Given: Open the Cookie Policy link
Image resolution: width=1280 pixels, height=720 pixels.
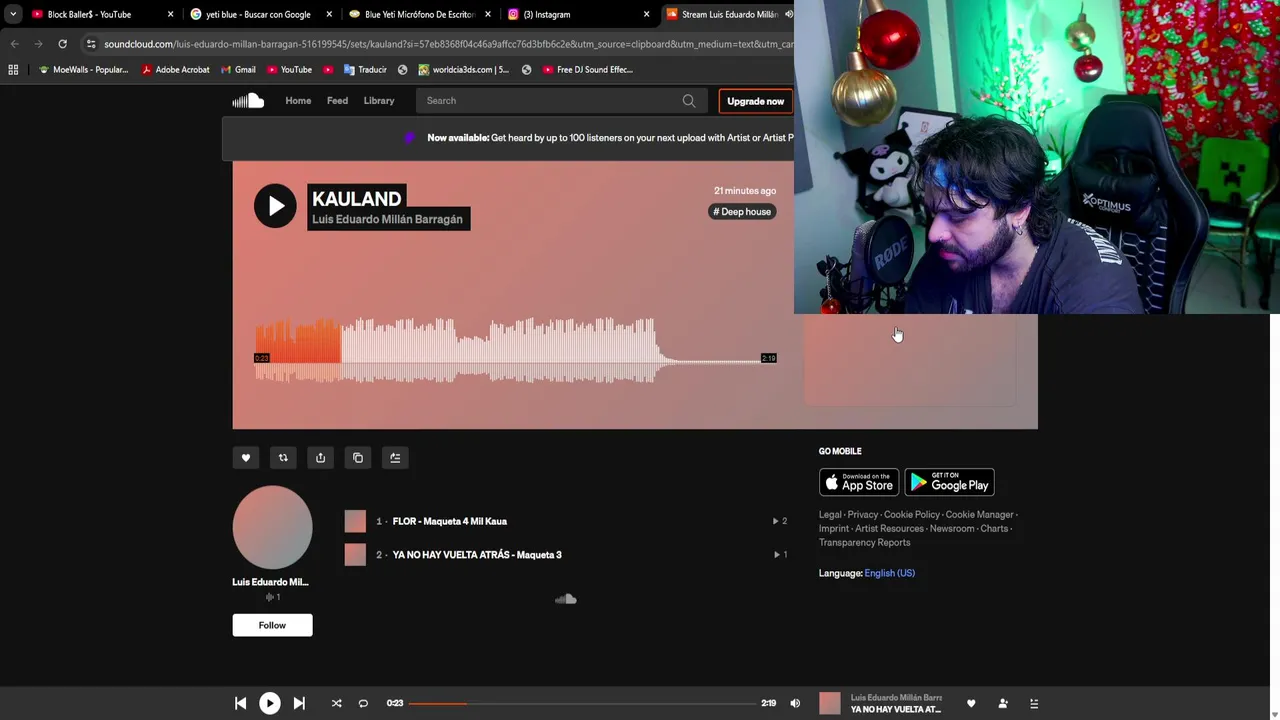Looking at the screenshot, I should (912, 515).
